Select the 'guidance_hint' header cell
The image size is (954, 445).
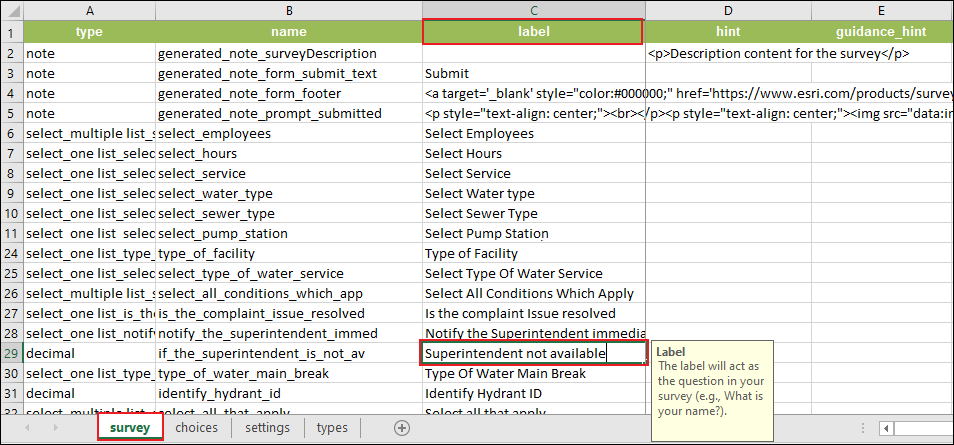pos(881,32)
